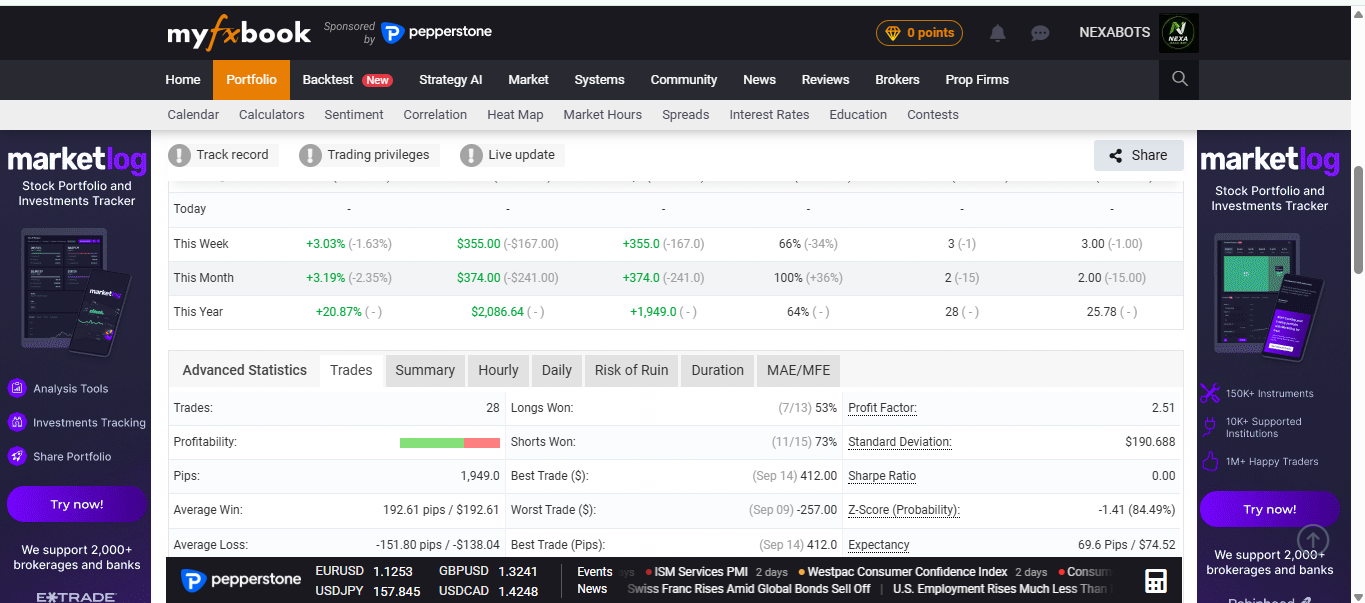The image size is (1365, 603).
Task: Go to the Interest Rates submenu link
Action: coord(769,115)
